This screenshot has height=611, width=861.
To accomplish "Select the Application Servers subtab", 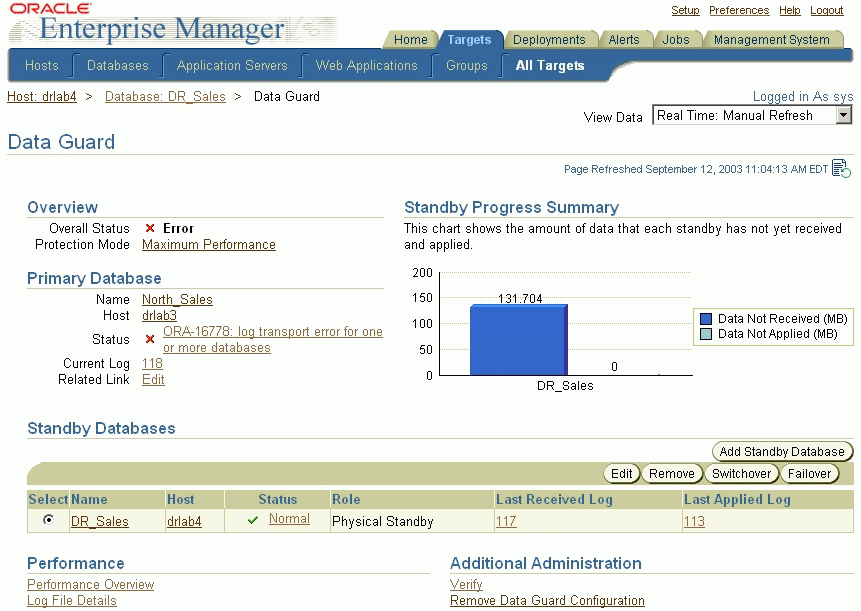I will click(x=232, y=65).
